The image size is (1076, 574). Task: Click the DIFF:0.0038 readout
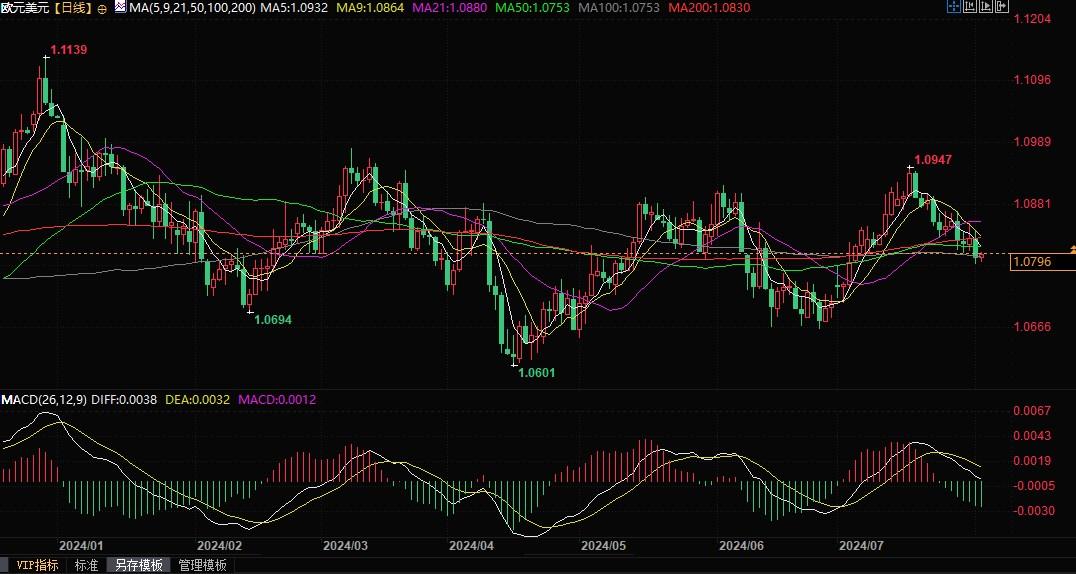pyautogui.click(x=124, y=399)
